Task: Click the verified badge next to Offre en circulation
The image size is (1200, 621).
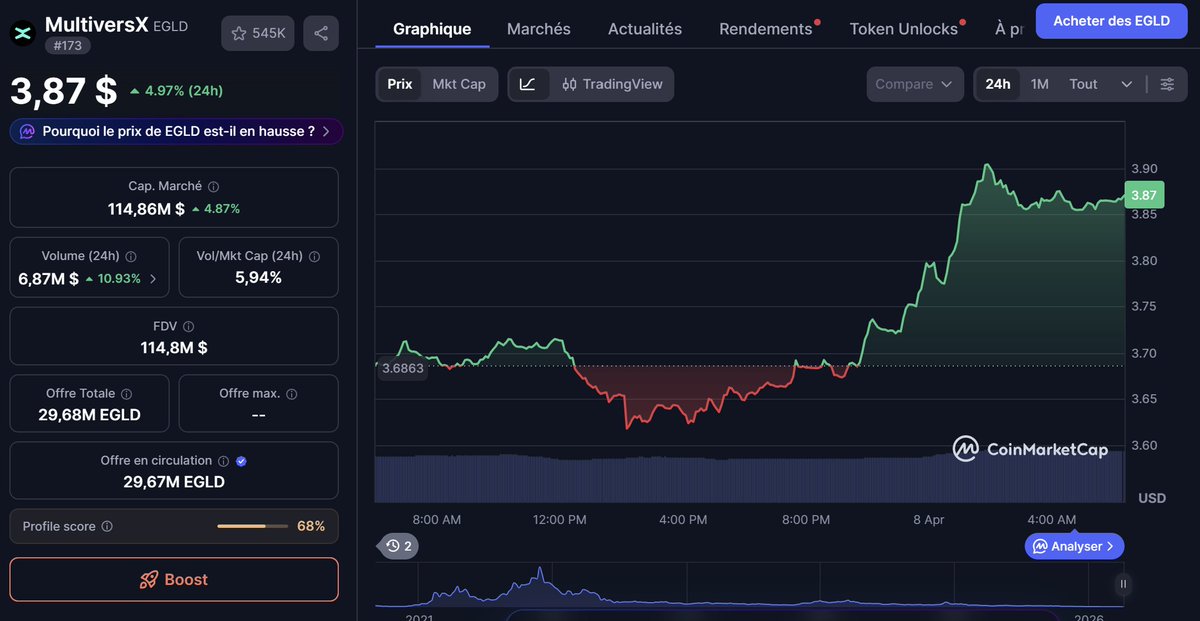Action: [241, 461]
